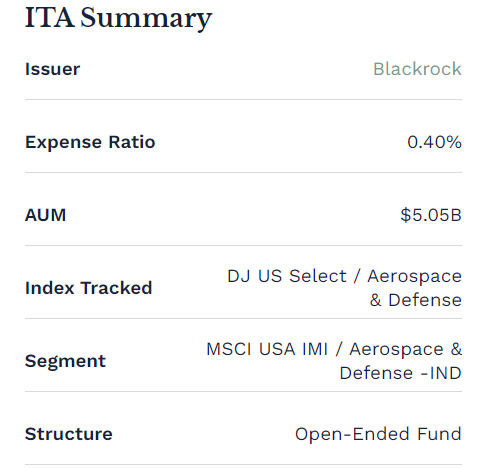The height and width of the screenshot is (468, 487).
Task: Select the Issuer row label
Action: (52, 69)
